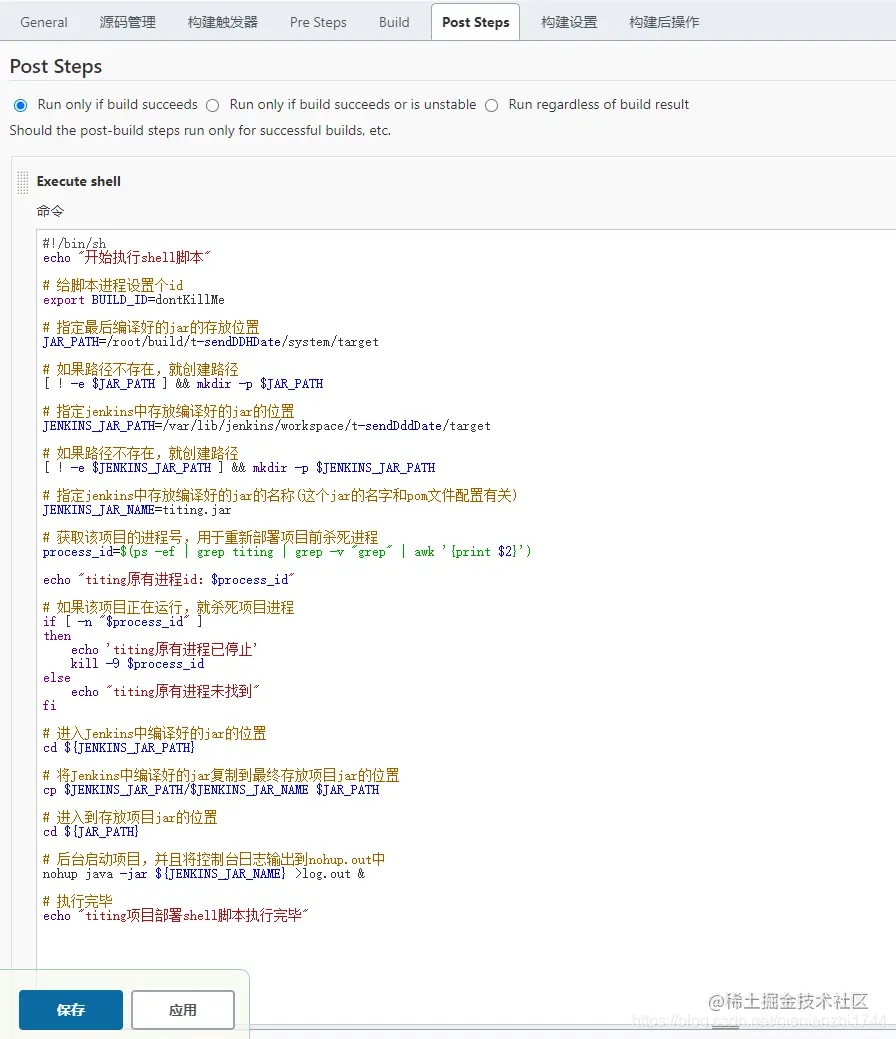Click the kill -9 $process_id line
The image size is (896, 1039).
(137, 664)
